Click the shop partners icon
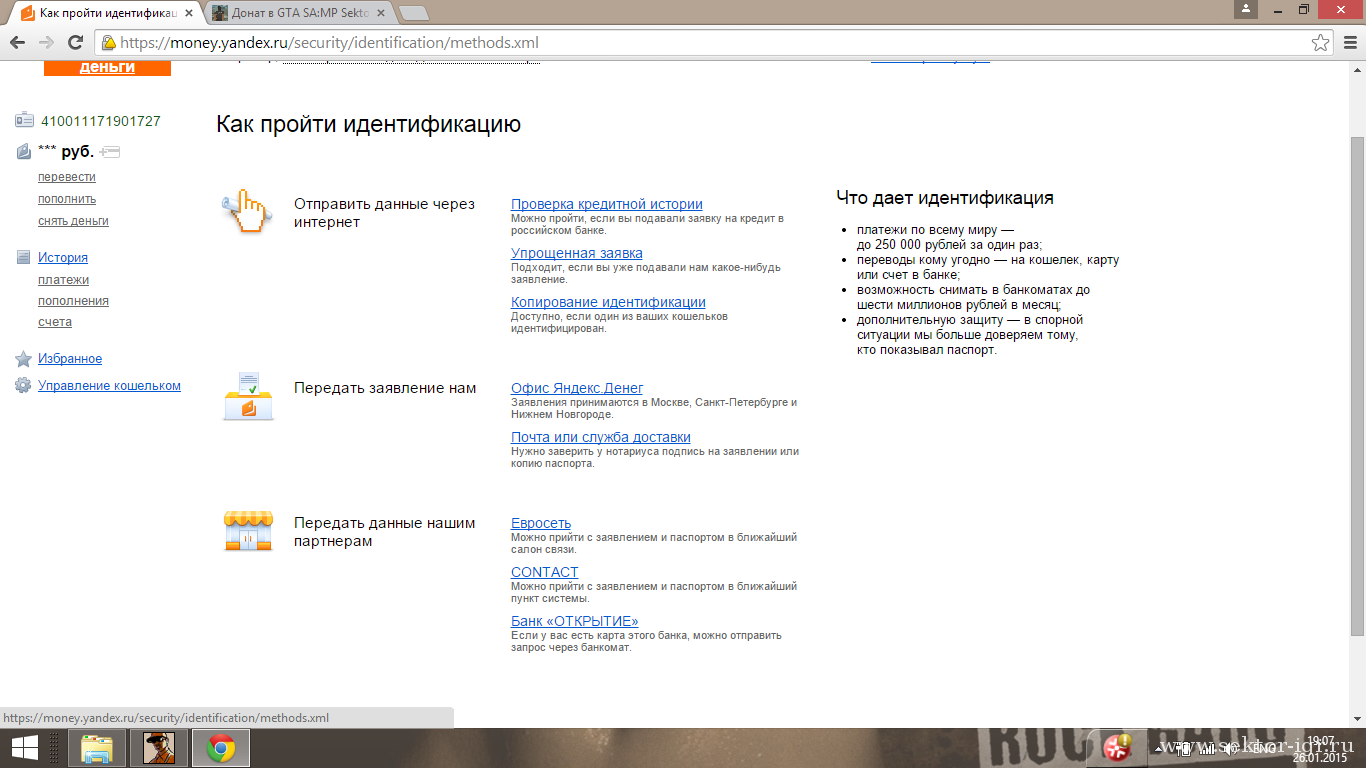 coord(248,531)
